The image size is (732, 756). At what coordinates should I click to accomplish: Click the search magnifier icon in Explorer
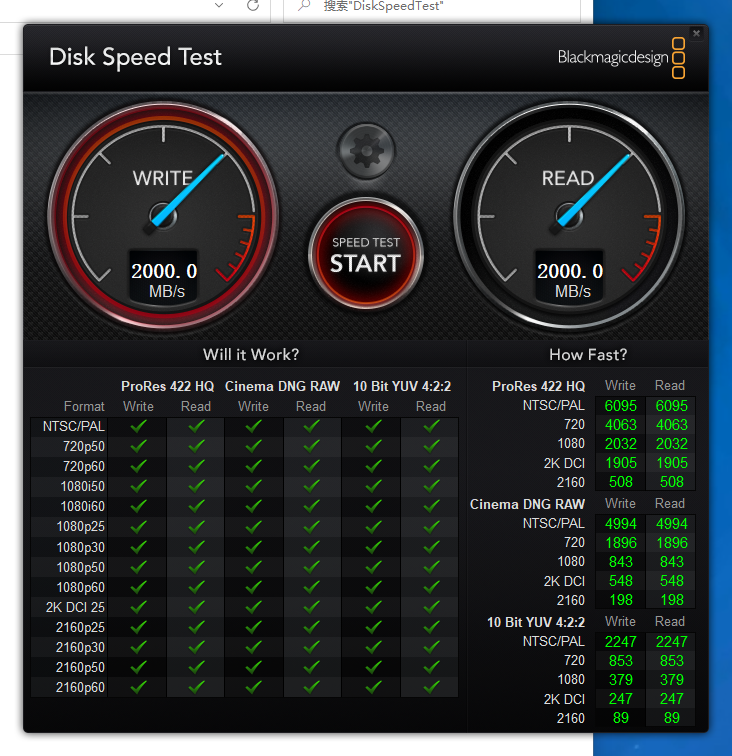[x=304, y=6]
